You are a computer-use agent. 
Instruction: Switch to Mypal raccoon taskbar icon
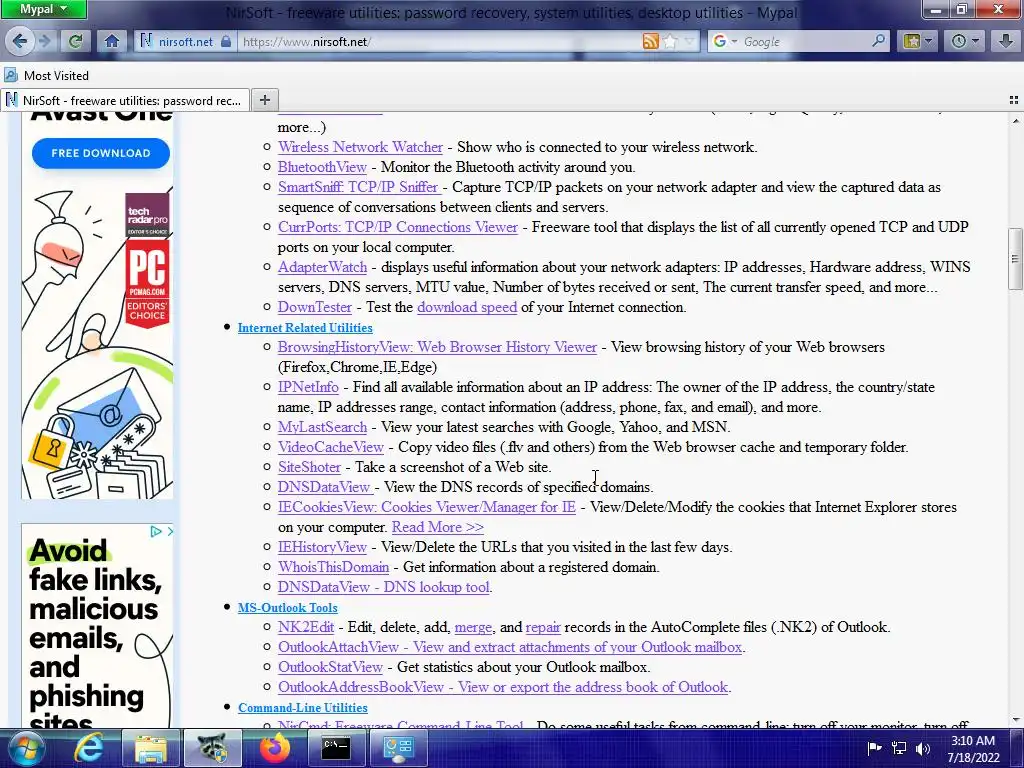(x=212, y=748)
